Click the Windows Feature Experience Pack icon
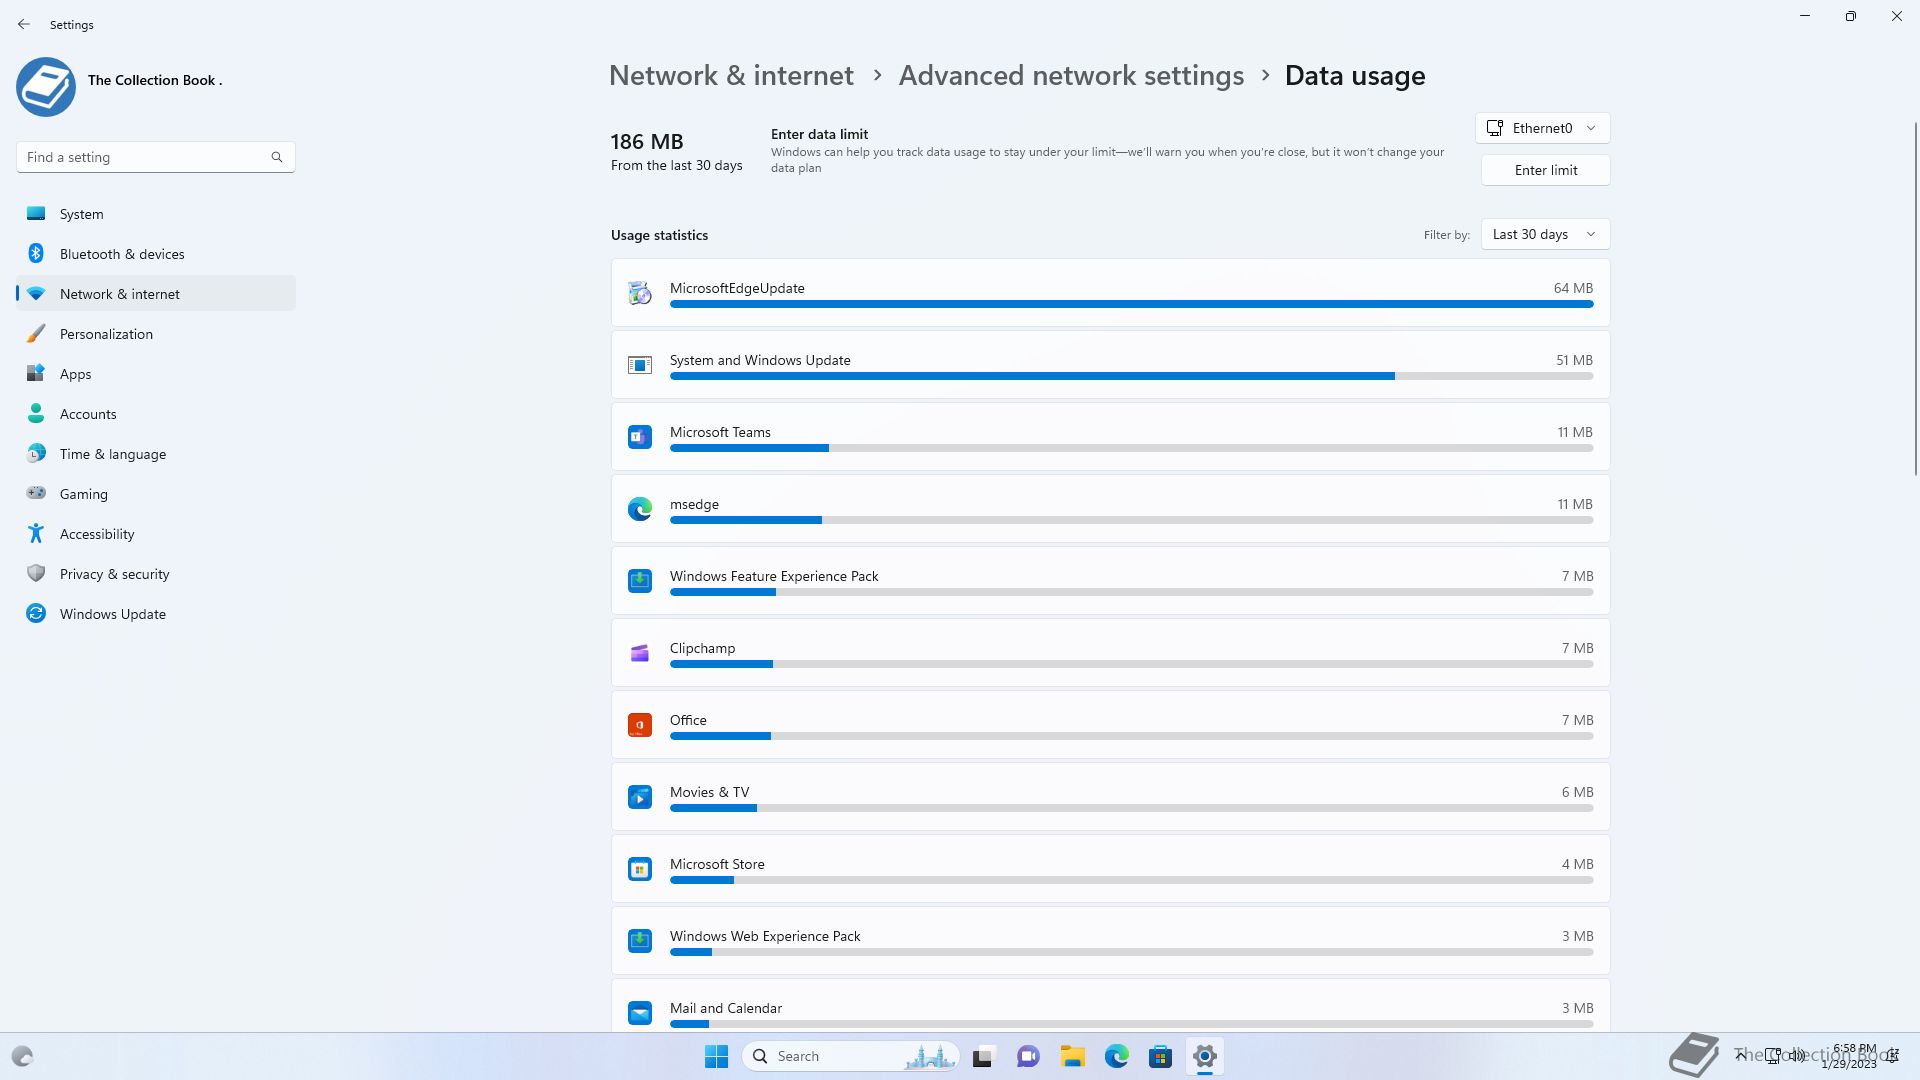This screenshot has width=1920, height=1080. coord(640,581)
